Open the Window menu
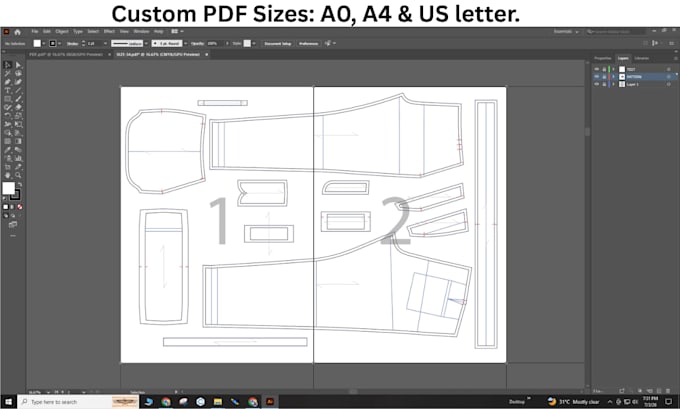The height and width of the screenshot is (409, 680). (141, 32)
